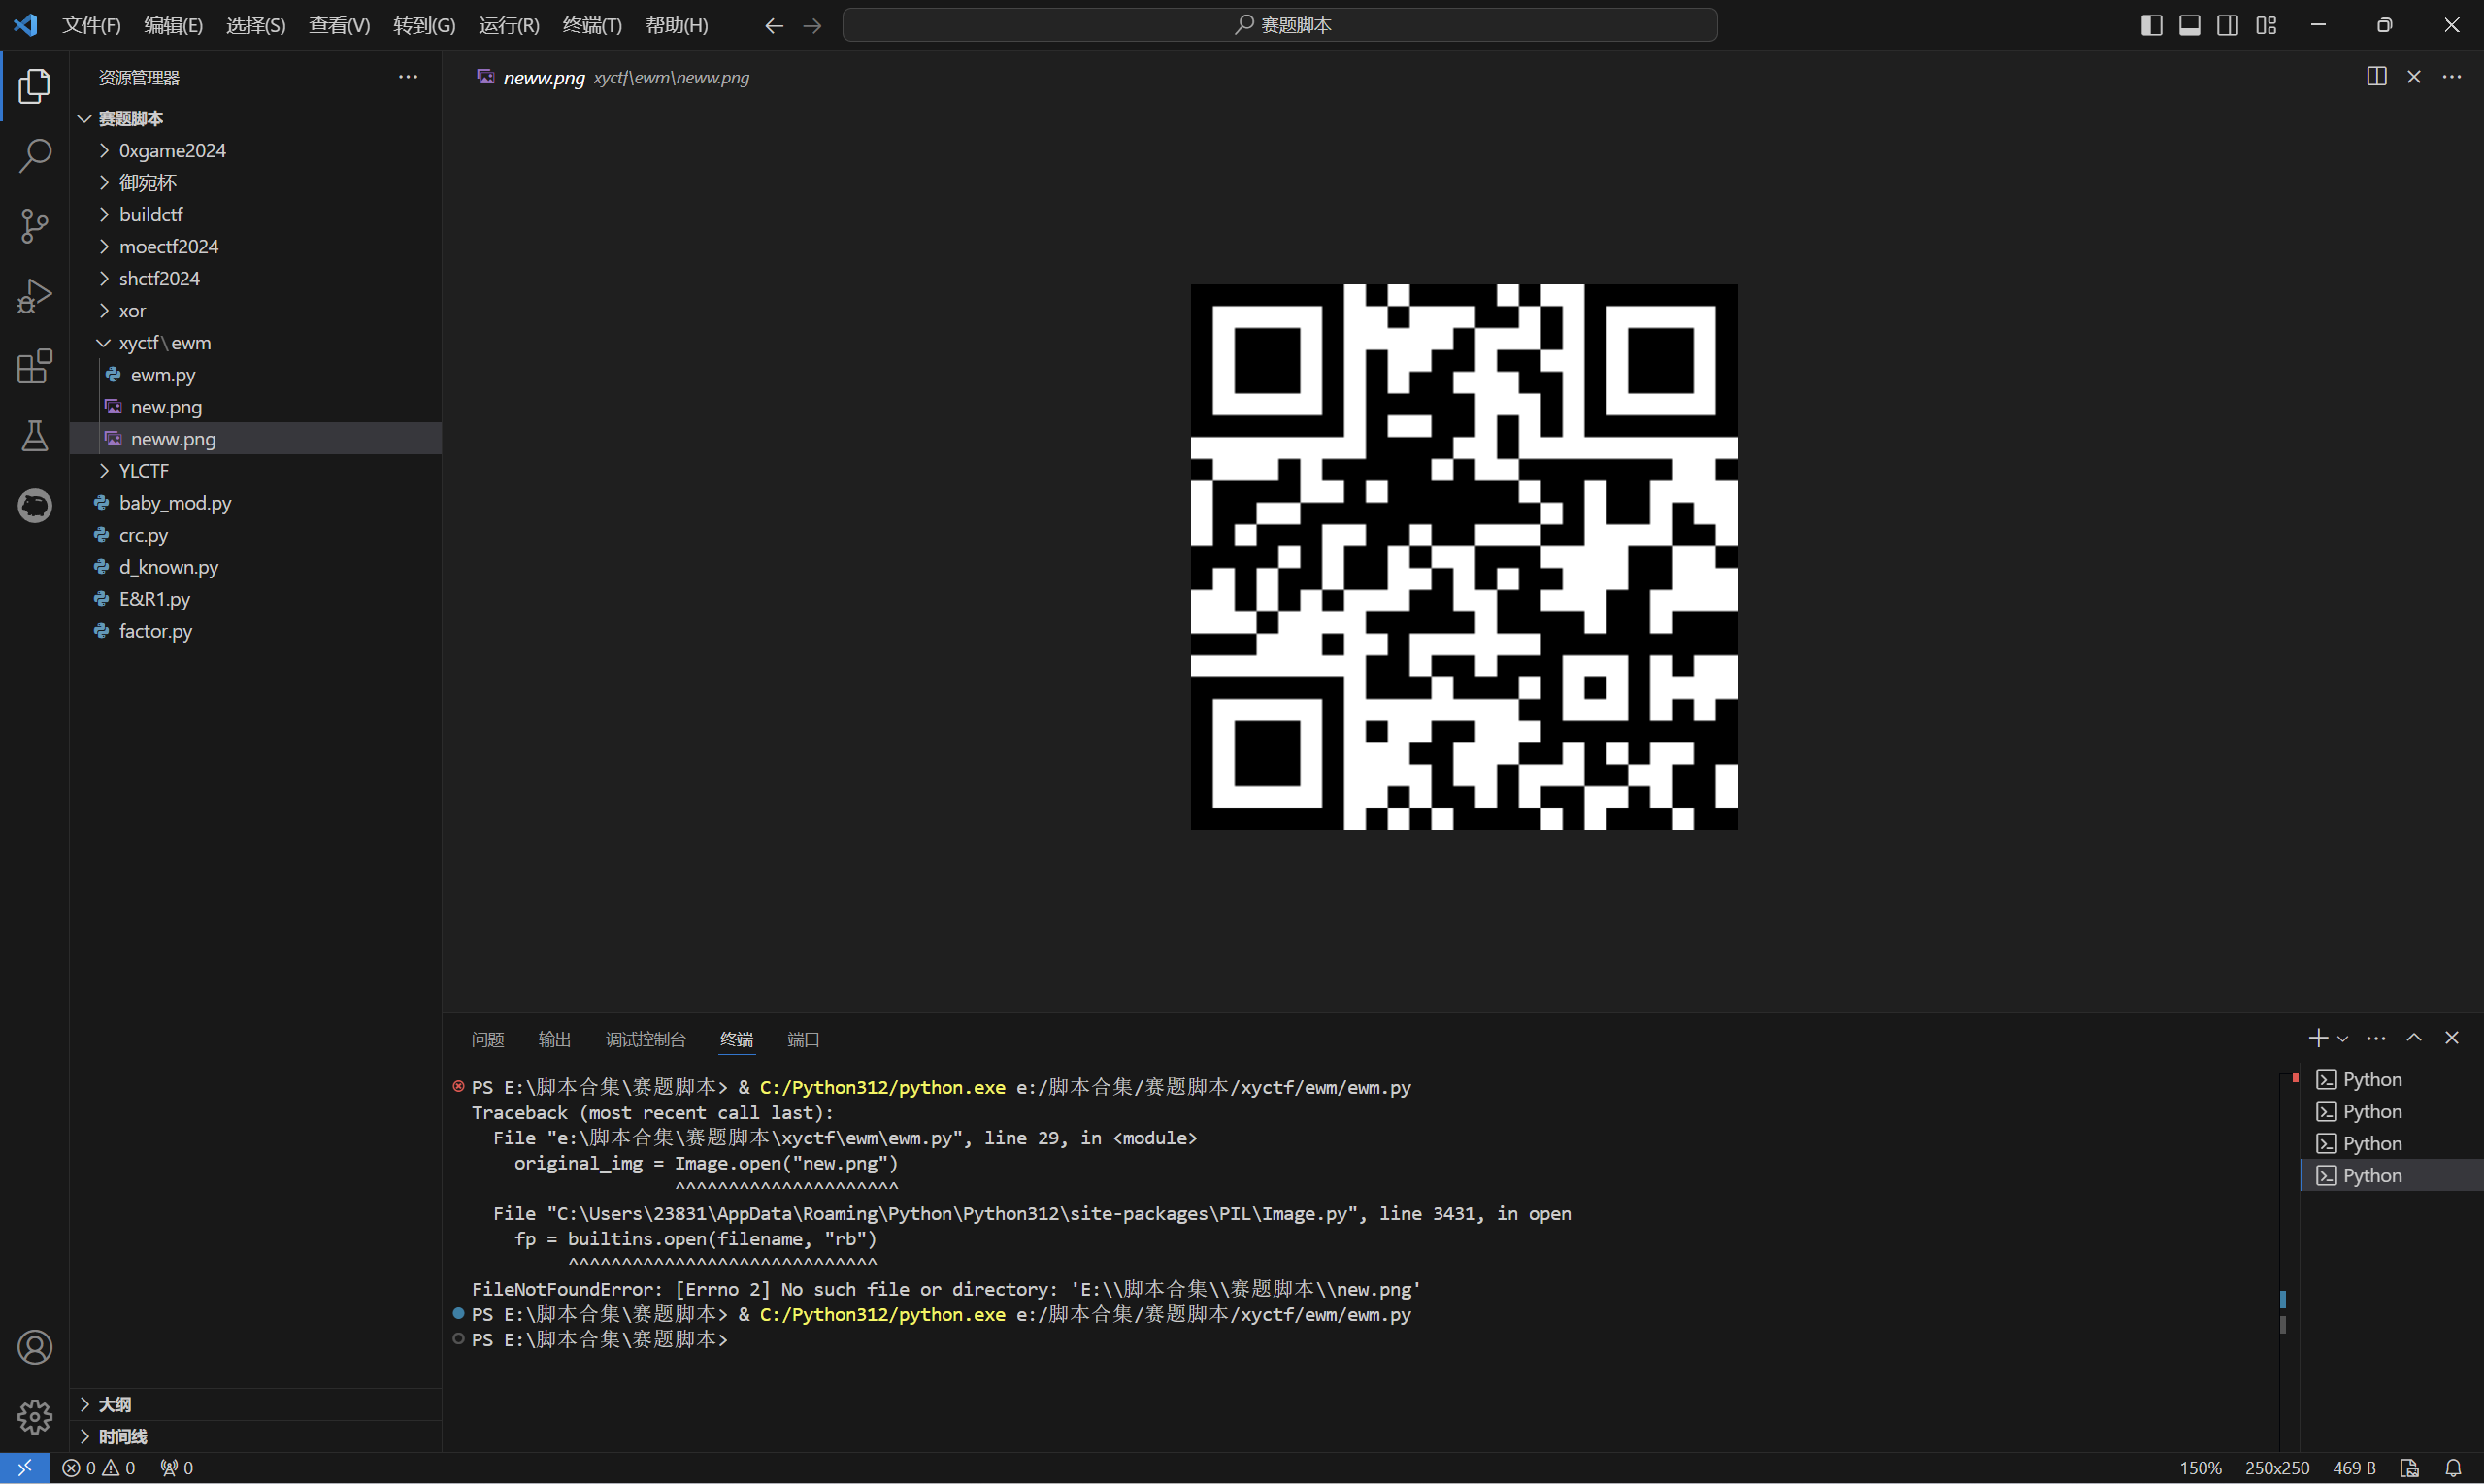The image size is (2484, 1484).
Task: Show errors and warnings count in status bar
Action: tap(98, 1468)
